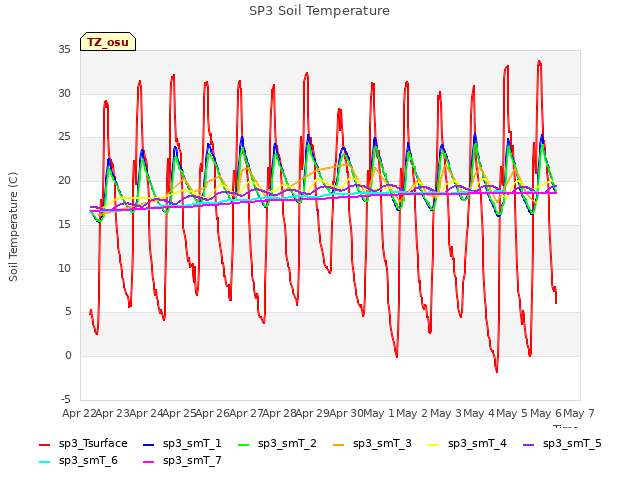
Task: Click the chart title SP3 Soil Temperature
Action: tap(320, 11)
